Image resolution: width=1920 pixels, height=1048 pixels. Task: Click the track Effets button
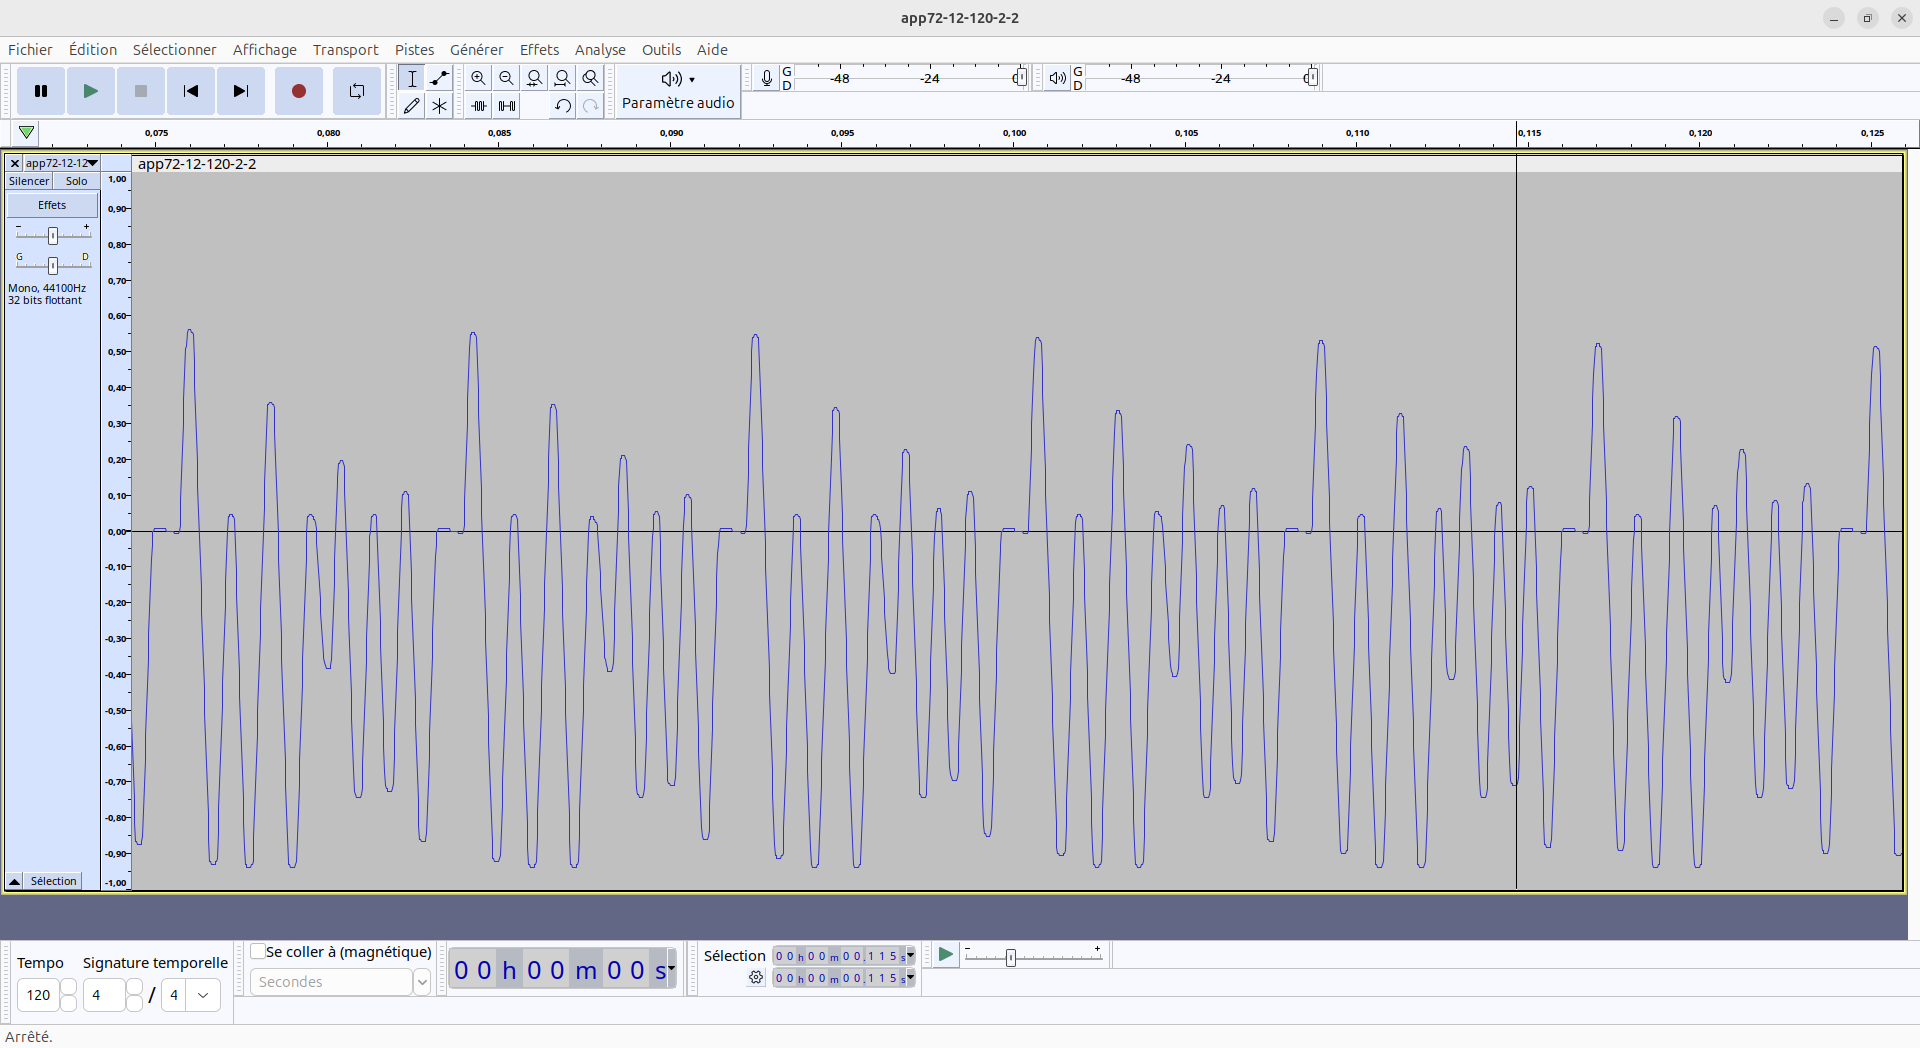[x=52, y=205]
